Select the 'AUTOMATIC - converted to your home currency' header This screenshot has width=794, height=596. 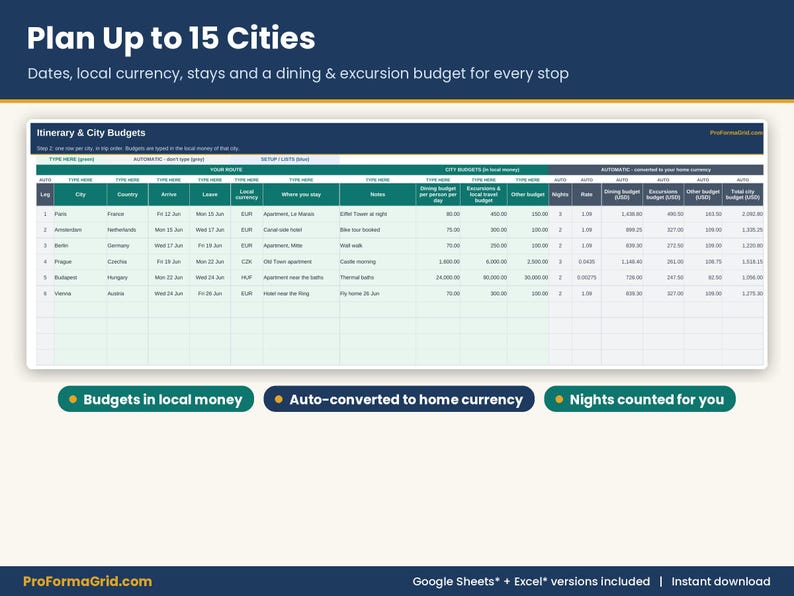[x=656, y=170]
